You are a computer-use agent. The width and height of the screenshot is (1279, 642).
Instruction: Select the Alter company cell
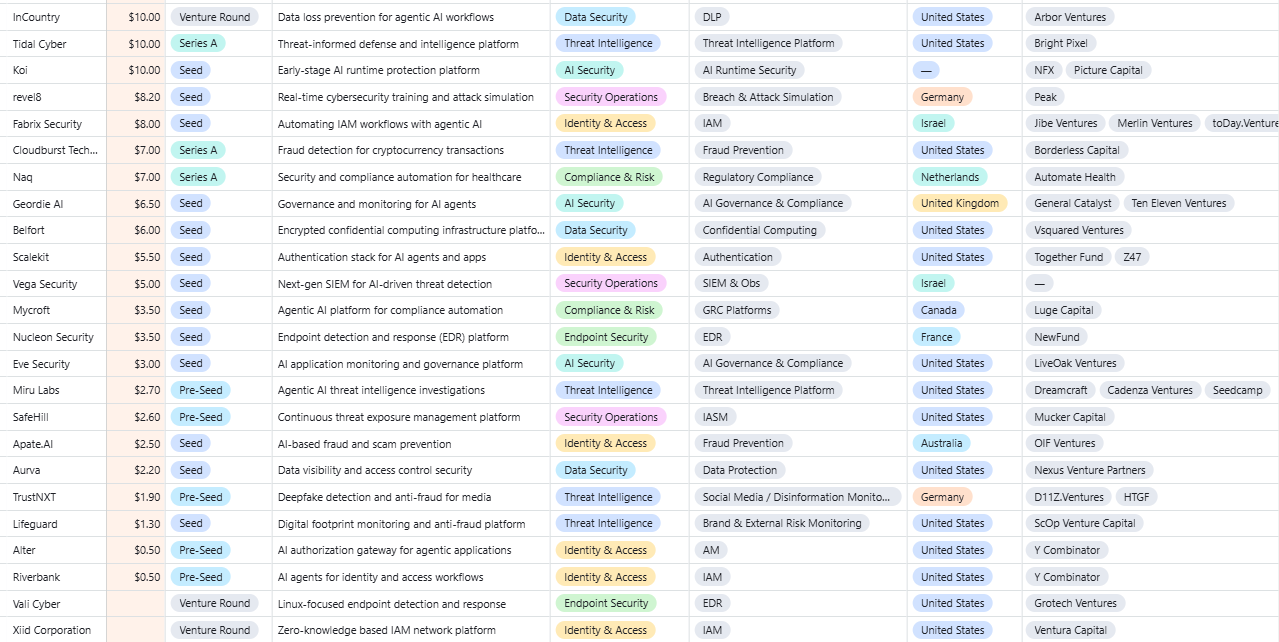pyautogui.click(x=53, y=550)
